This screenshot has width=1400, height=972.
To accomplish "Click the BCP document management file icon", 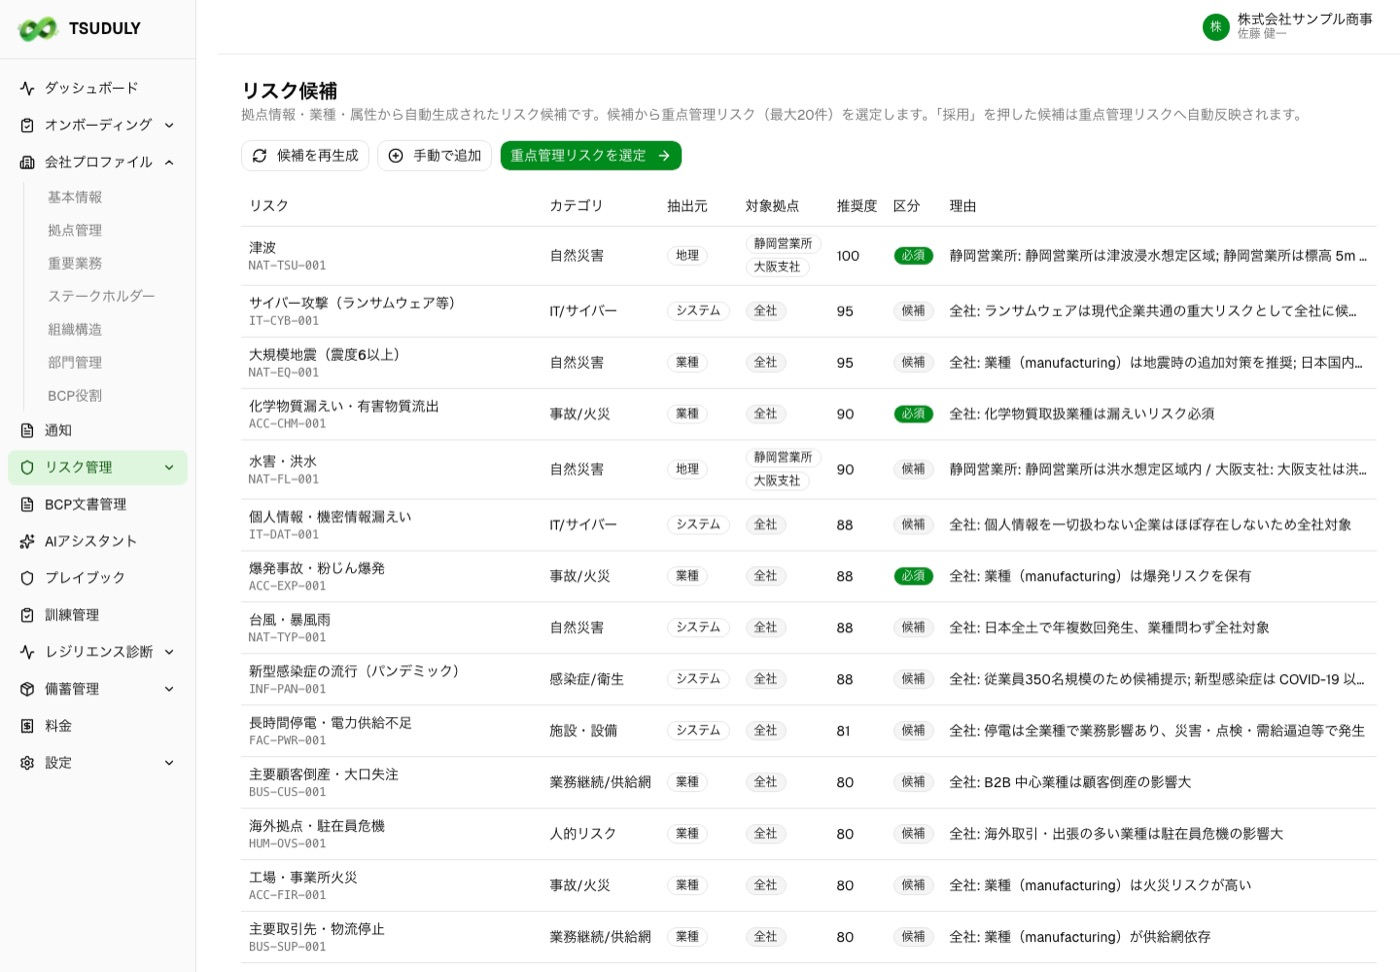I will click(x=27, y=505).
